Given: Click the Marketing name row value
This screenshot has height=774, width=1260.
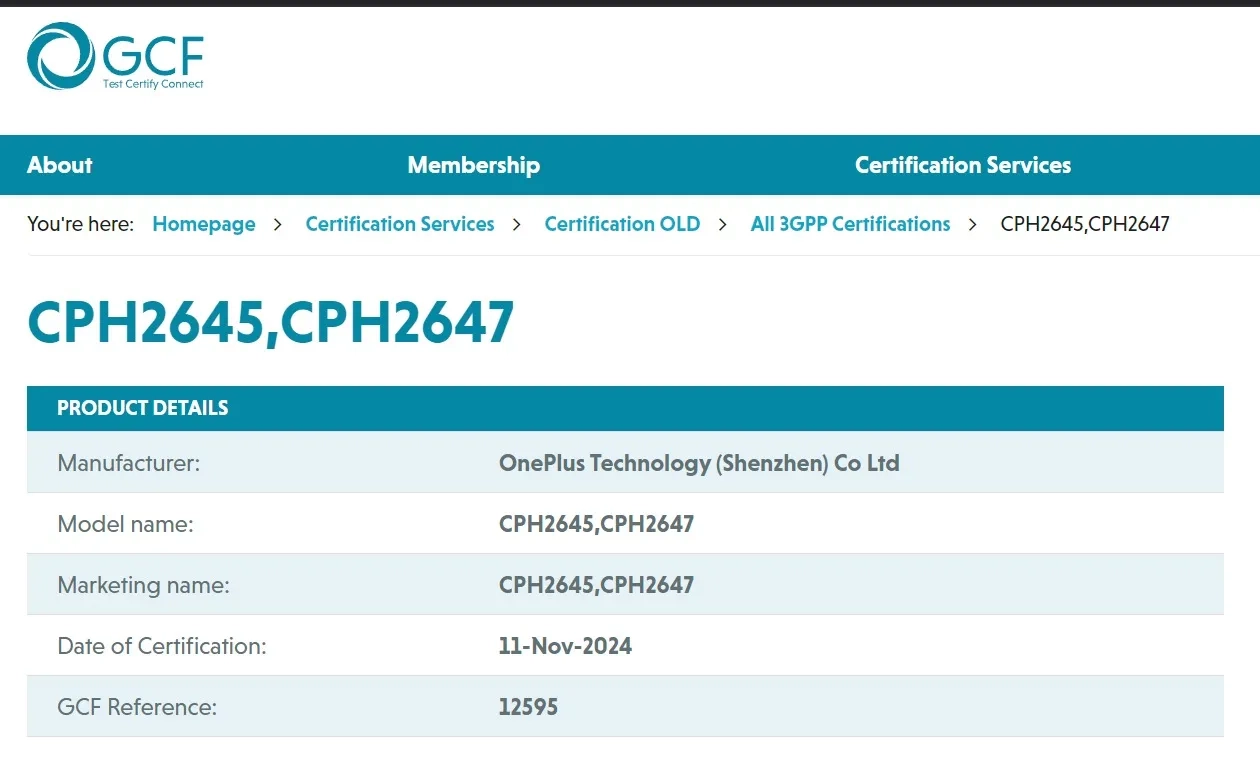Looking at the screenshot, I should point(596,585).
